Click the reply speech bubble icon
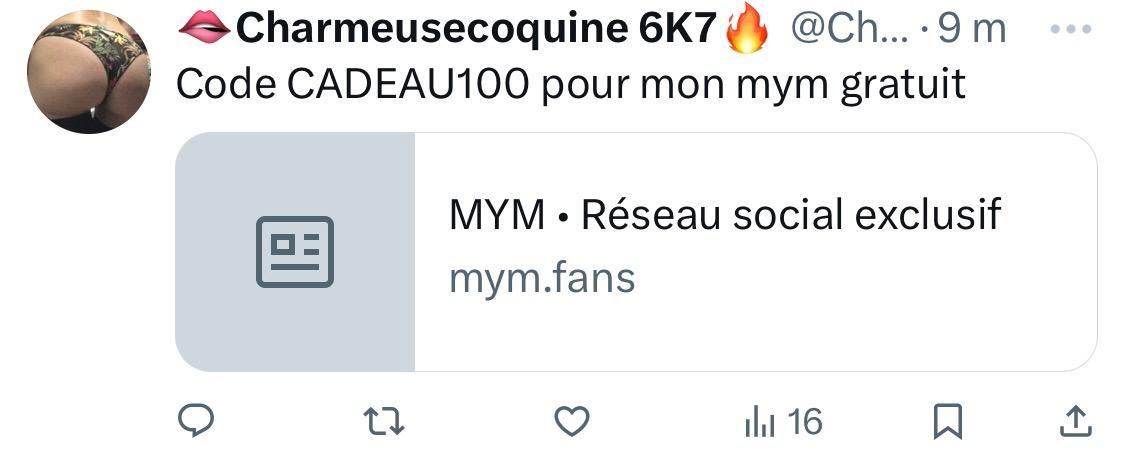The height and width of the screenshot is (454, 1125). click(195, 421)
